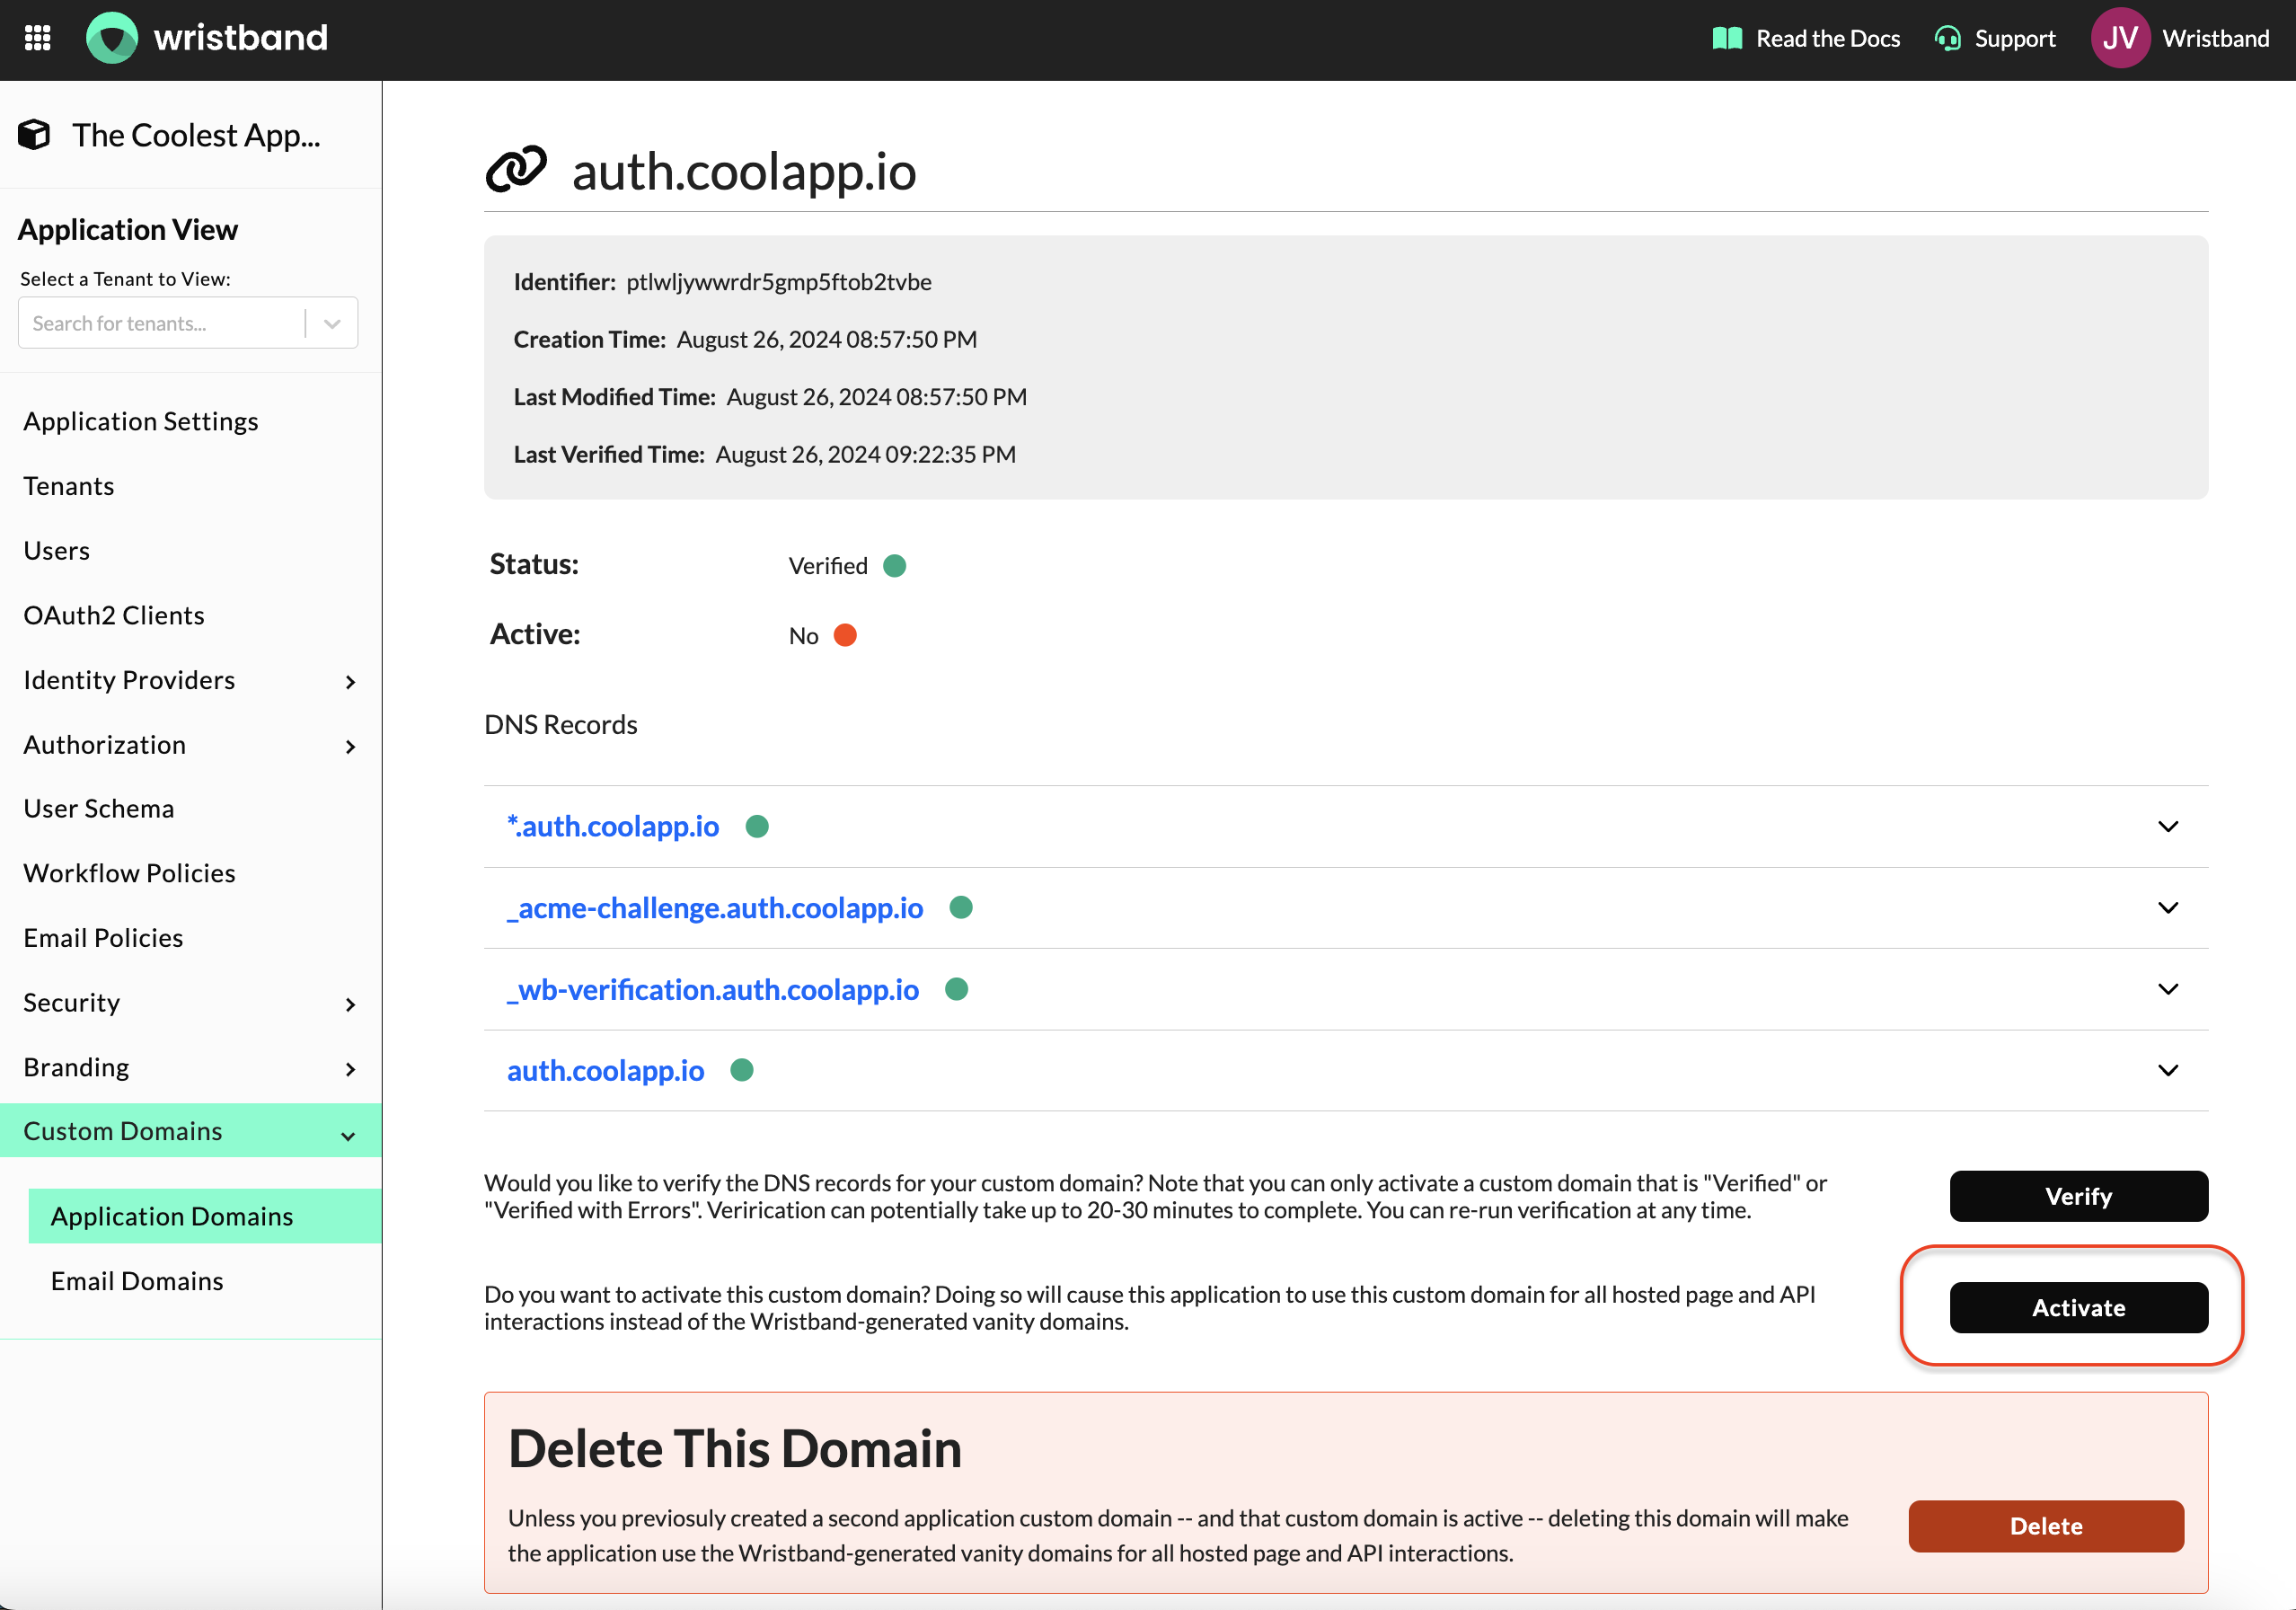The height and width of the screenshot is (1610, 2296).
Task: Open the Users section
Action: pyautogui.click(x=57, y=550)
